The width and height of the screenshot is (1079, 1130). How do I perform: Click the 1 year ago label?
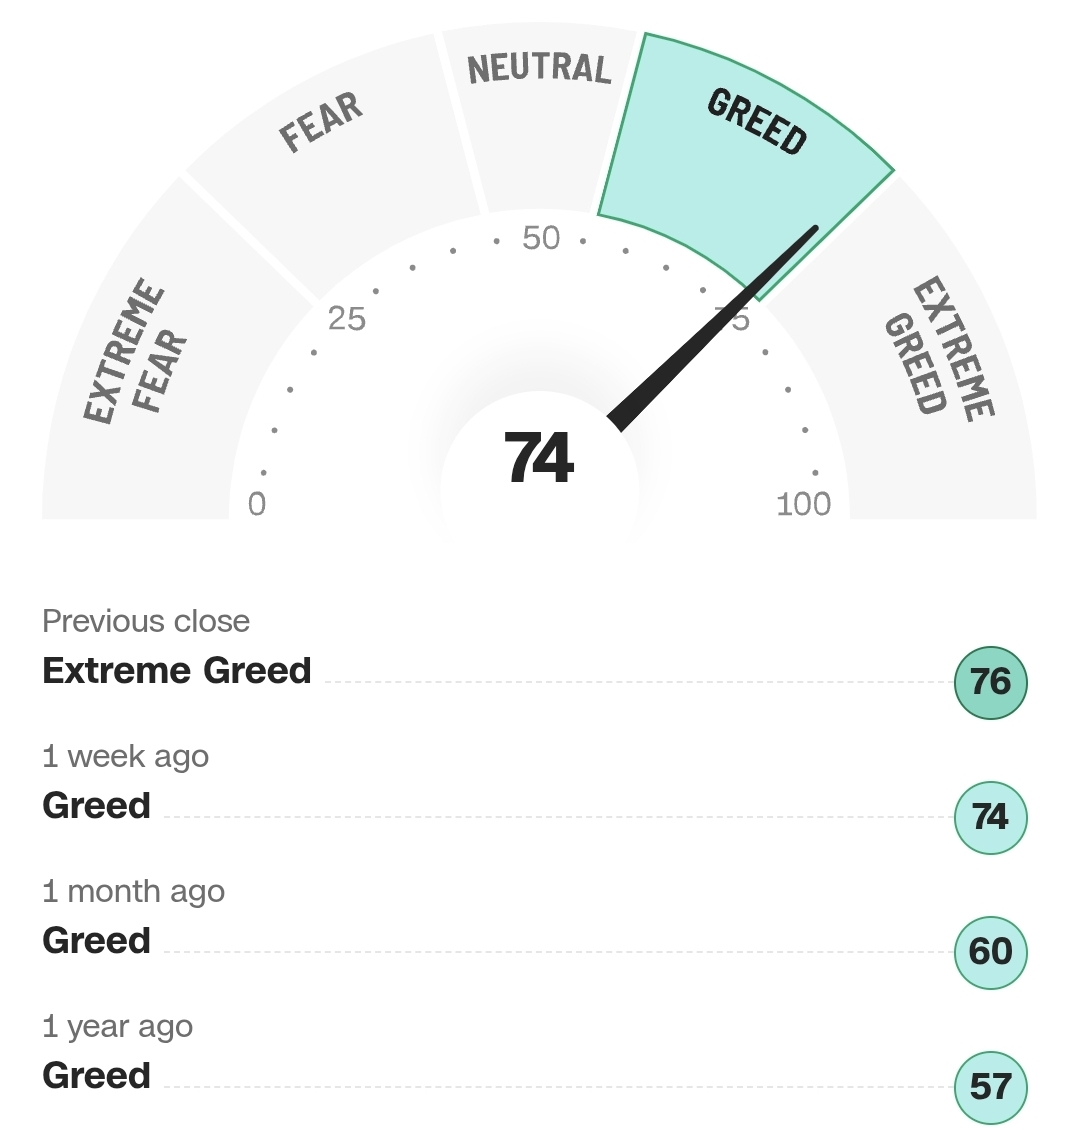click(x=117, y=1027)
